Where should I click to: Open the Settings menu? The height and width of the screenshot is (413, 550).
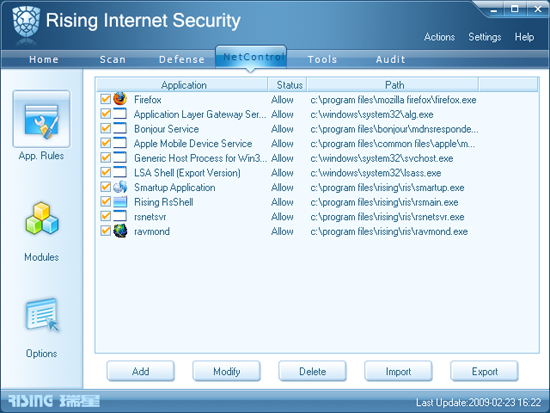485,37
